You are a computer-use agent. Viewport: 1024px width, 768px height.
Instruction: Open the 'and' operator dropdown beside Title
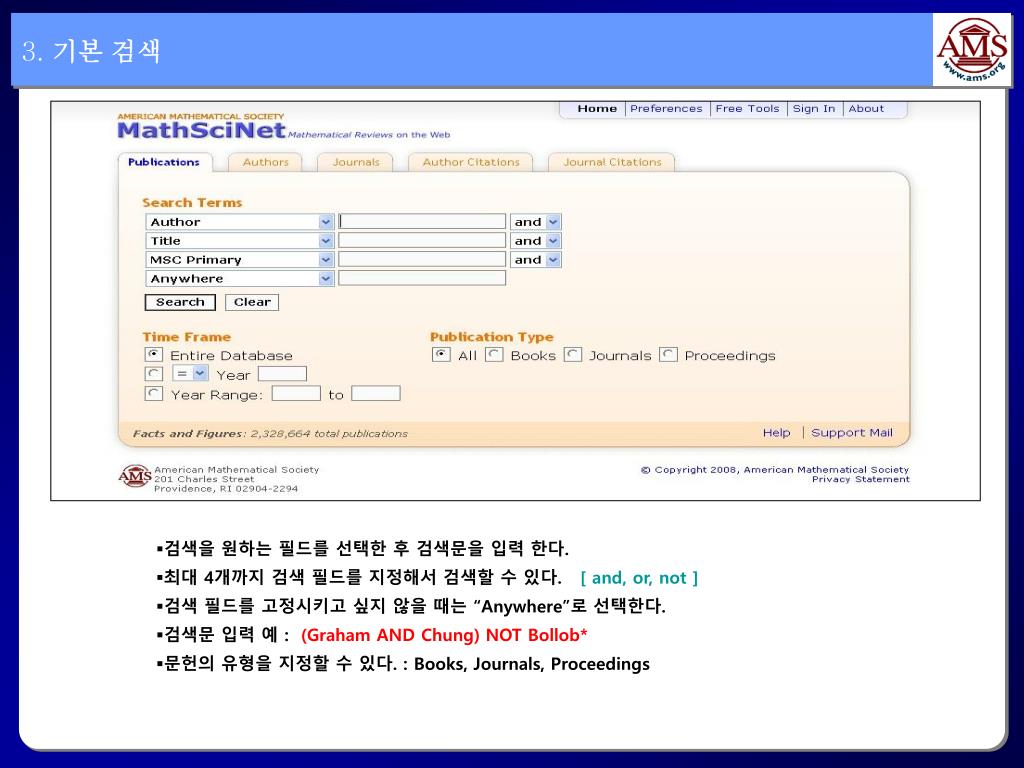[x=536, y=241]
